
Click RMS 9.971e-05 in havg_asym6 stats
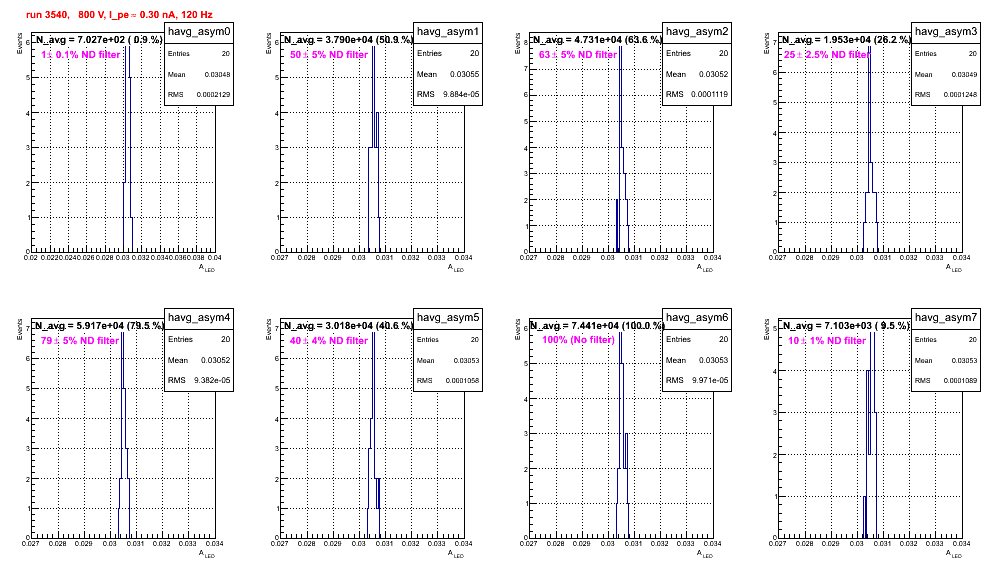click(x=697, y=380)
